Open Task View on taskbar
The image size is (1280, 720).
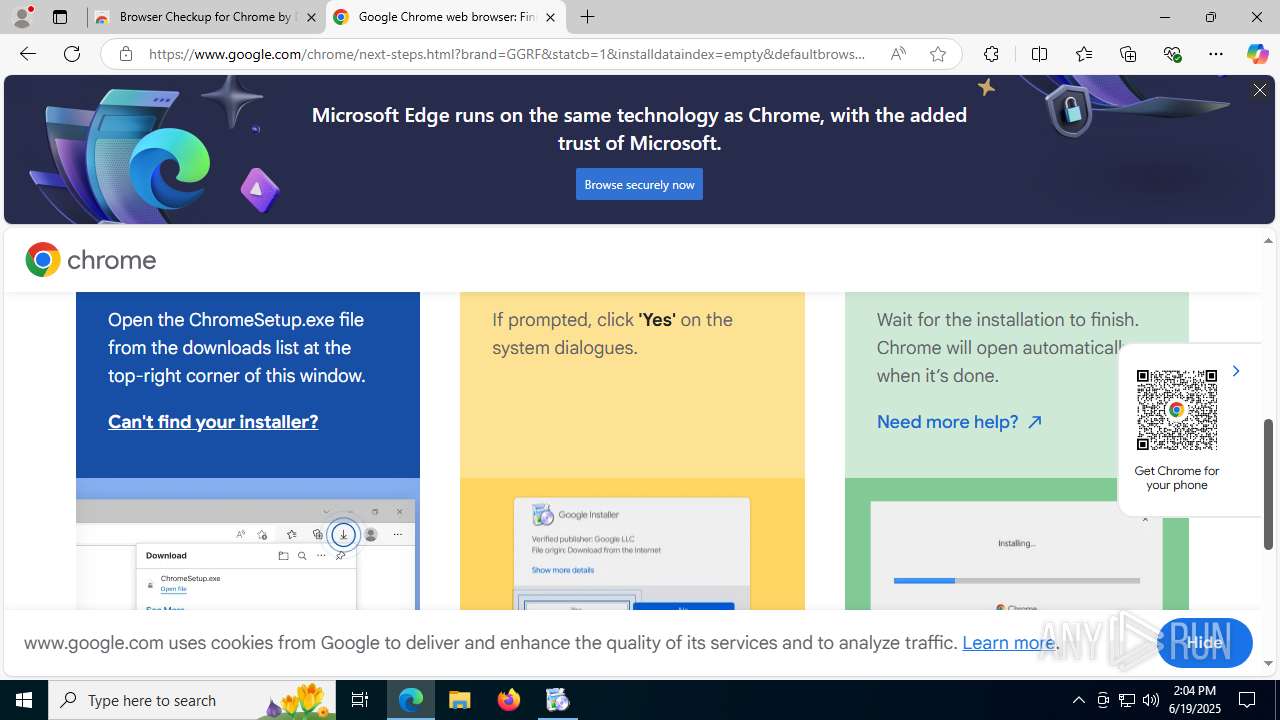pos(359,700)
